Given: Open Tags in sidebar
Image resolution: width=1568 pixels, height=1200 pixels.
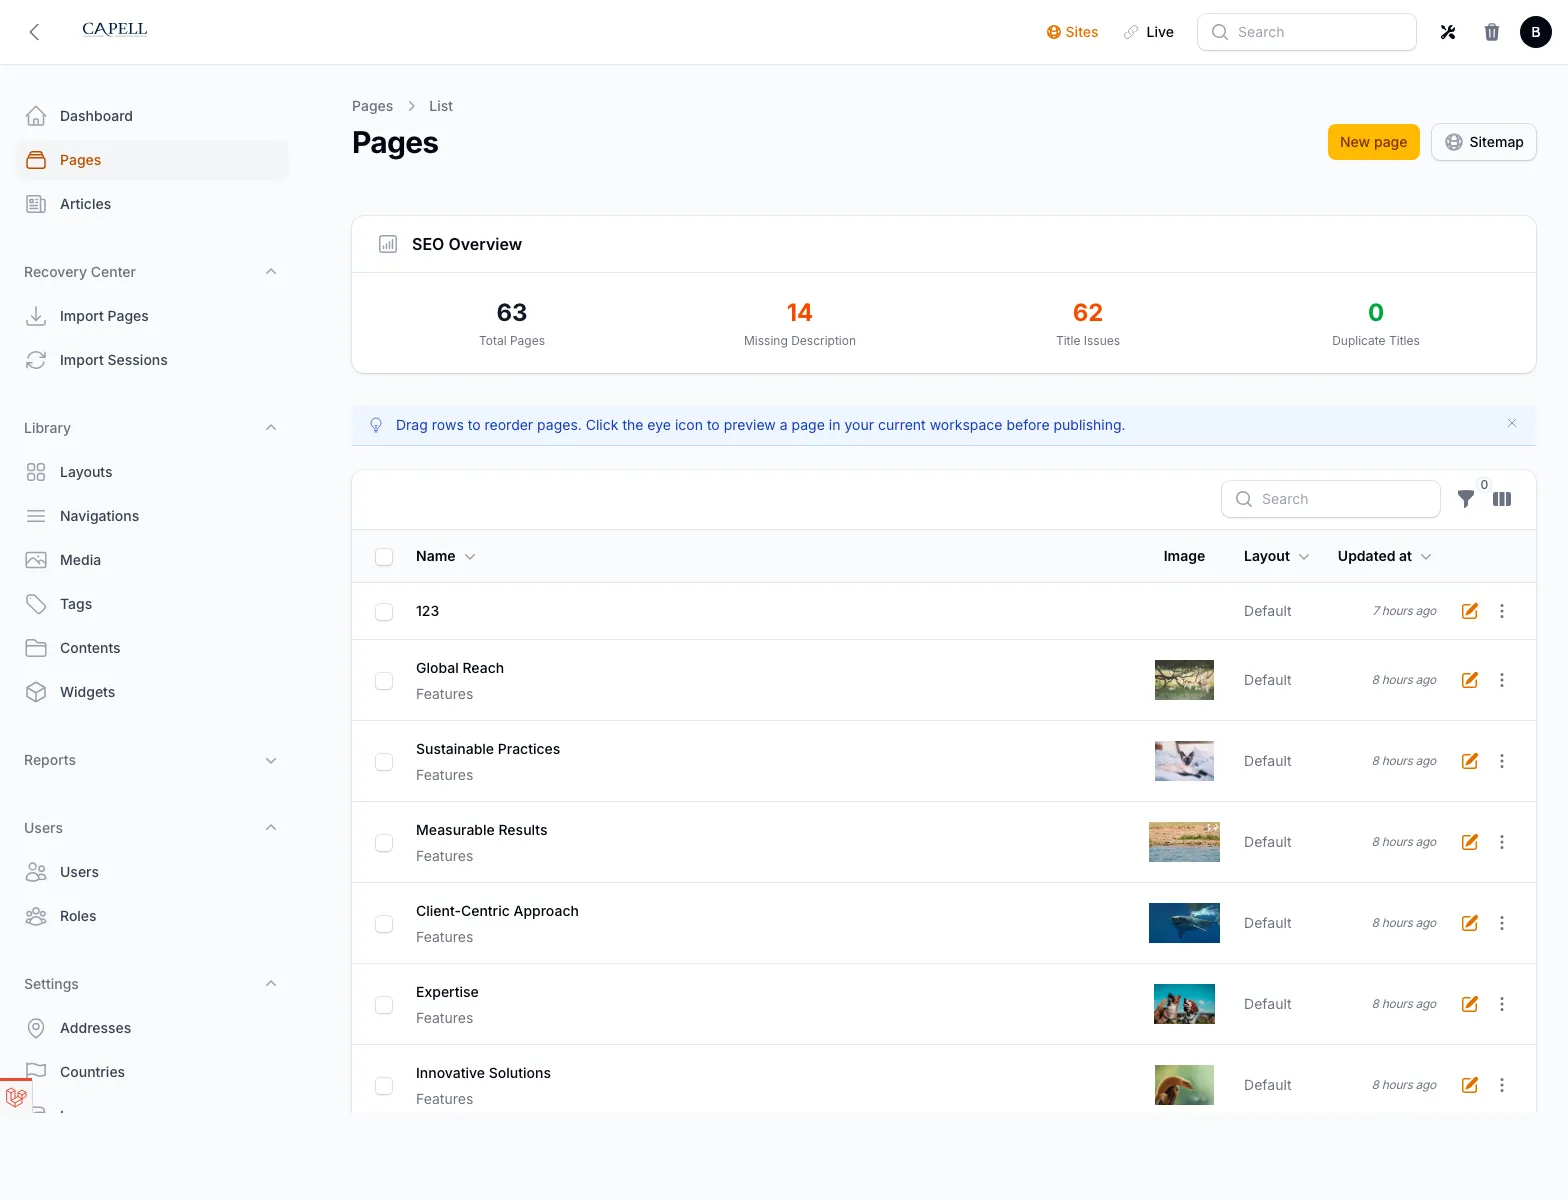Looking at the screenshot, I should 152,604.
